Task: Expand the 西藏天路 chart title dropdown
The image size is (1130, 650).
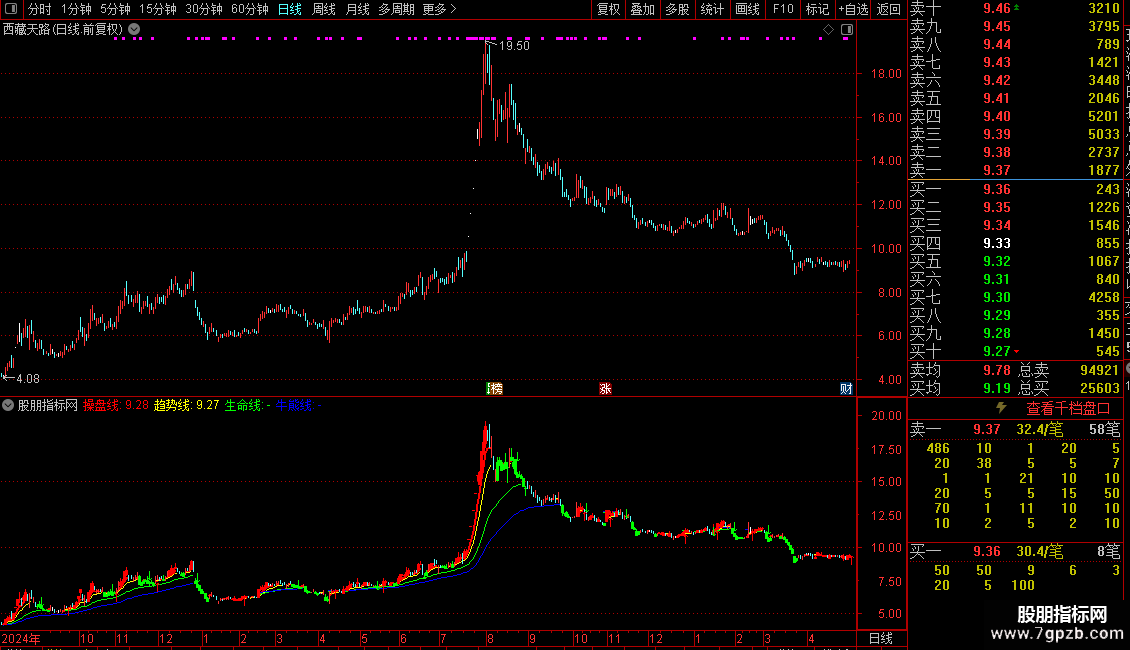Action: point(134,30)
